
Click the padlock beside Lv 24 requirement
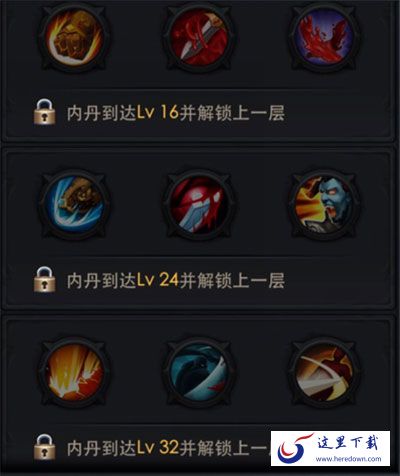[44, 280]
